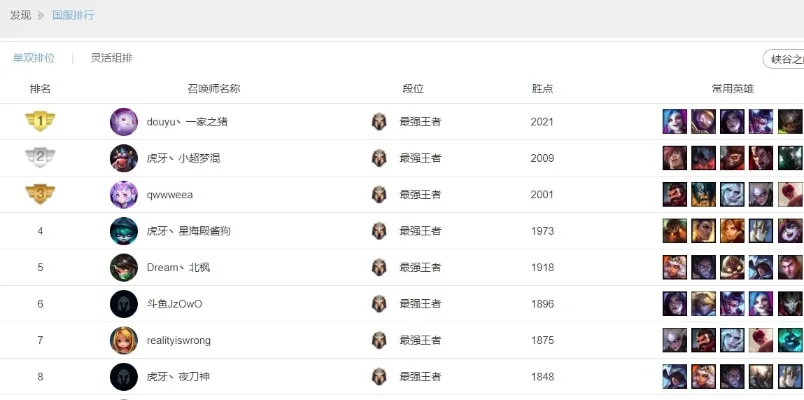The height and width of the screenshot is (400, 804).
Task: Select fourth champion icon in 斗鱼JzOwO row
Action: pyautogui.click(x=761, y=304)
